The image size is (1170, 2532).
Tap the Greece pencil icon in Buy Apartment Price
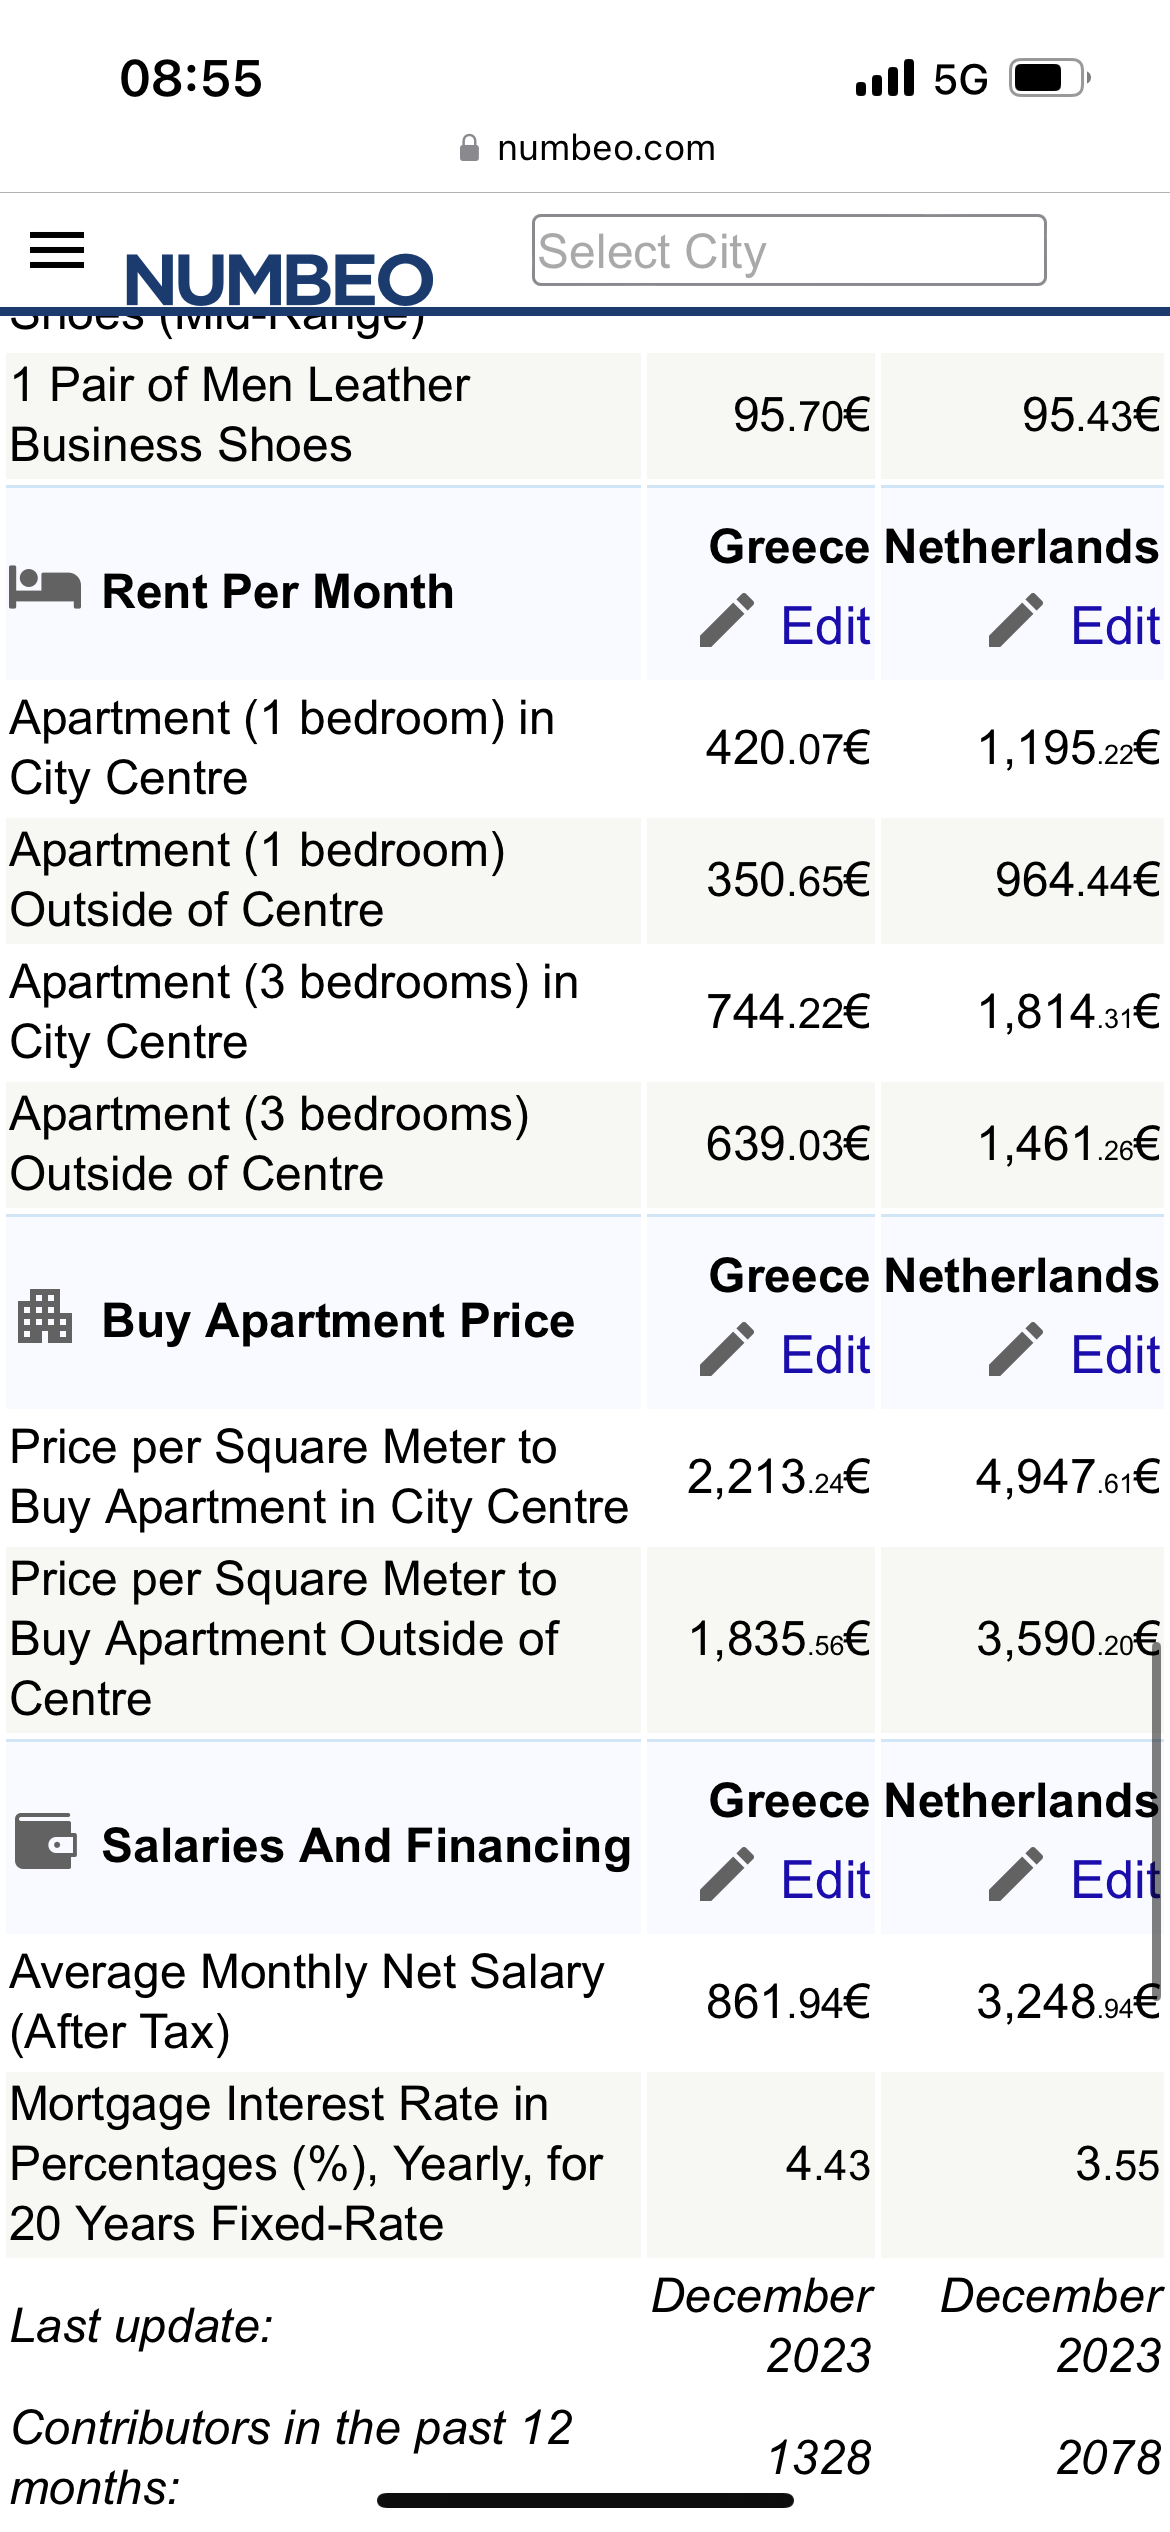(727, 1349)
